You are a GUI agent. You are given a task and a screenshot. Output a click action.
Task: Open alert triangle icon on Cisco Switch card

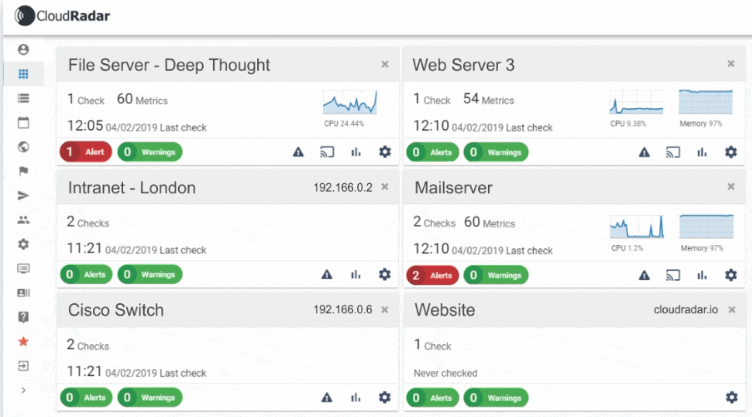(327, 397)
